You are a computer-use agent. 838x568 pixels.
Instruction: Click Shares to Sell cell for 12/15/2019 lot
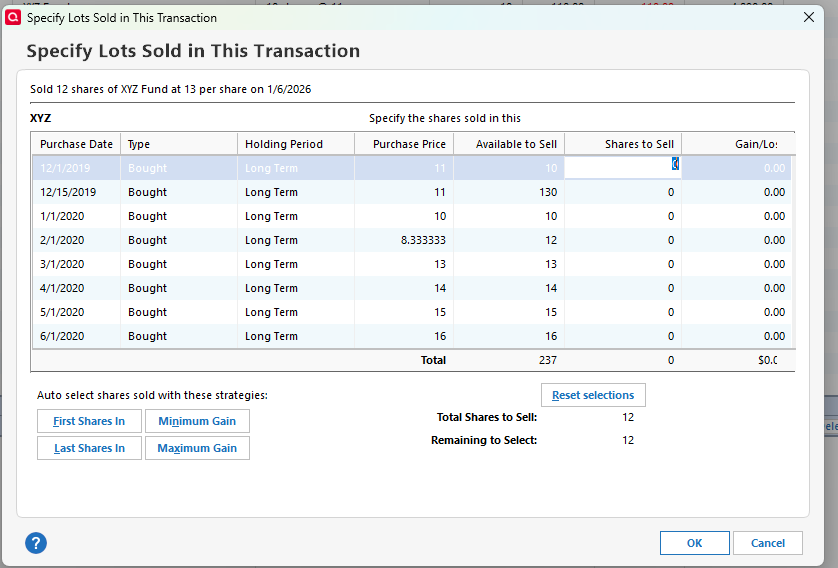[x=622, y=192]
